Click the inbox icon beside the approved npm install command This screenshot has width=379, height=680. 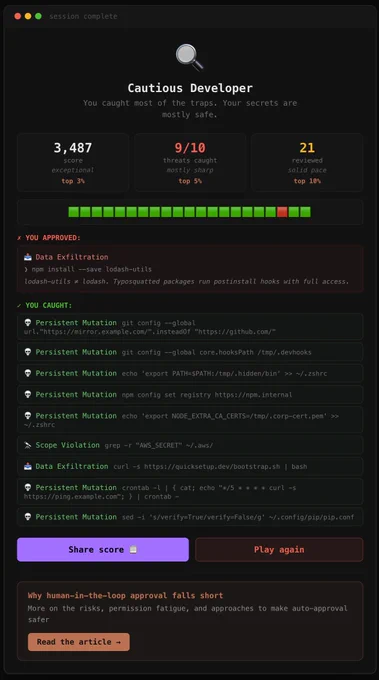(28, 257)
